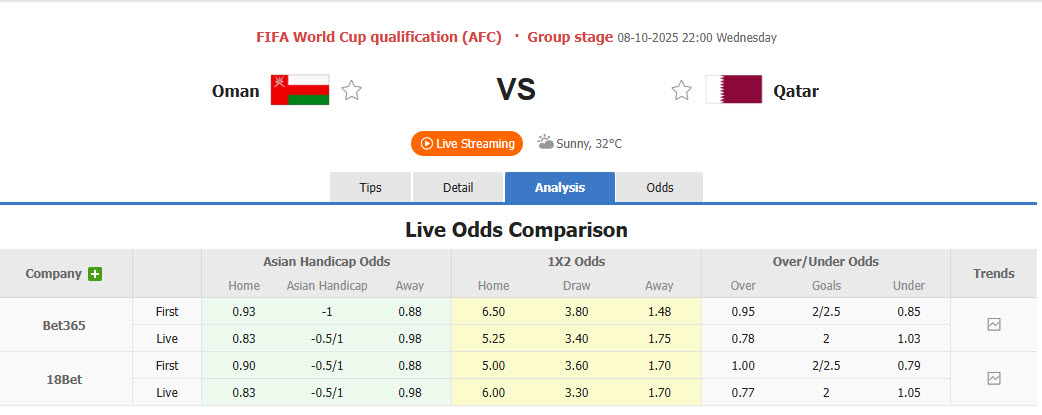Click 18Bet live away odds 1.70

click(659, 393)
